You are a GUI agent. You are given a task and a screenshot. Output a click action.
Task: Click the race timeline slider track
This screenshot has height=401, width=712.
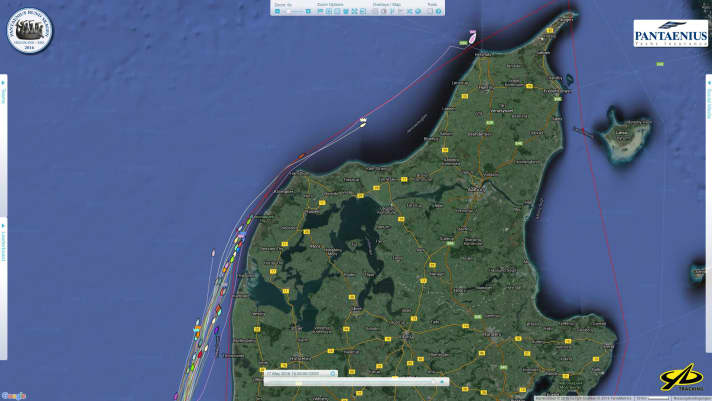pyautogui.click(x=350, y=382)
